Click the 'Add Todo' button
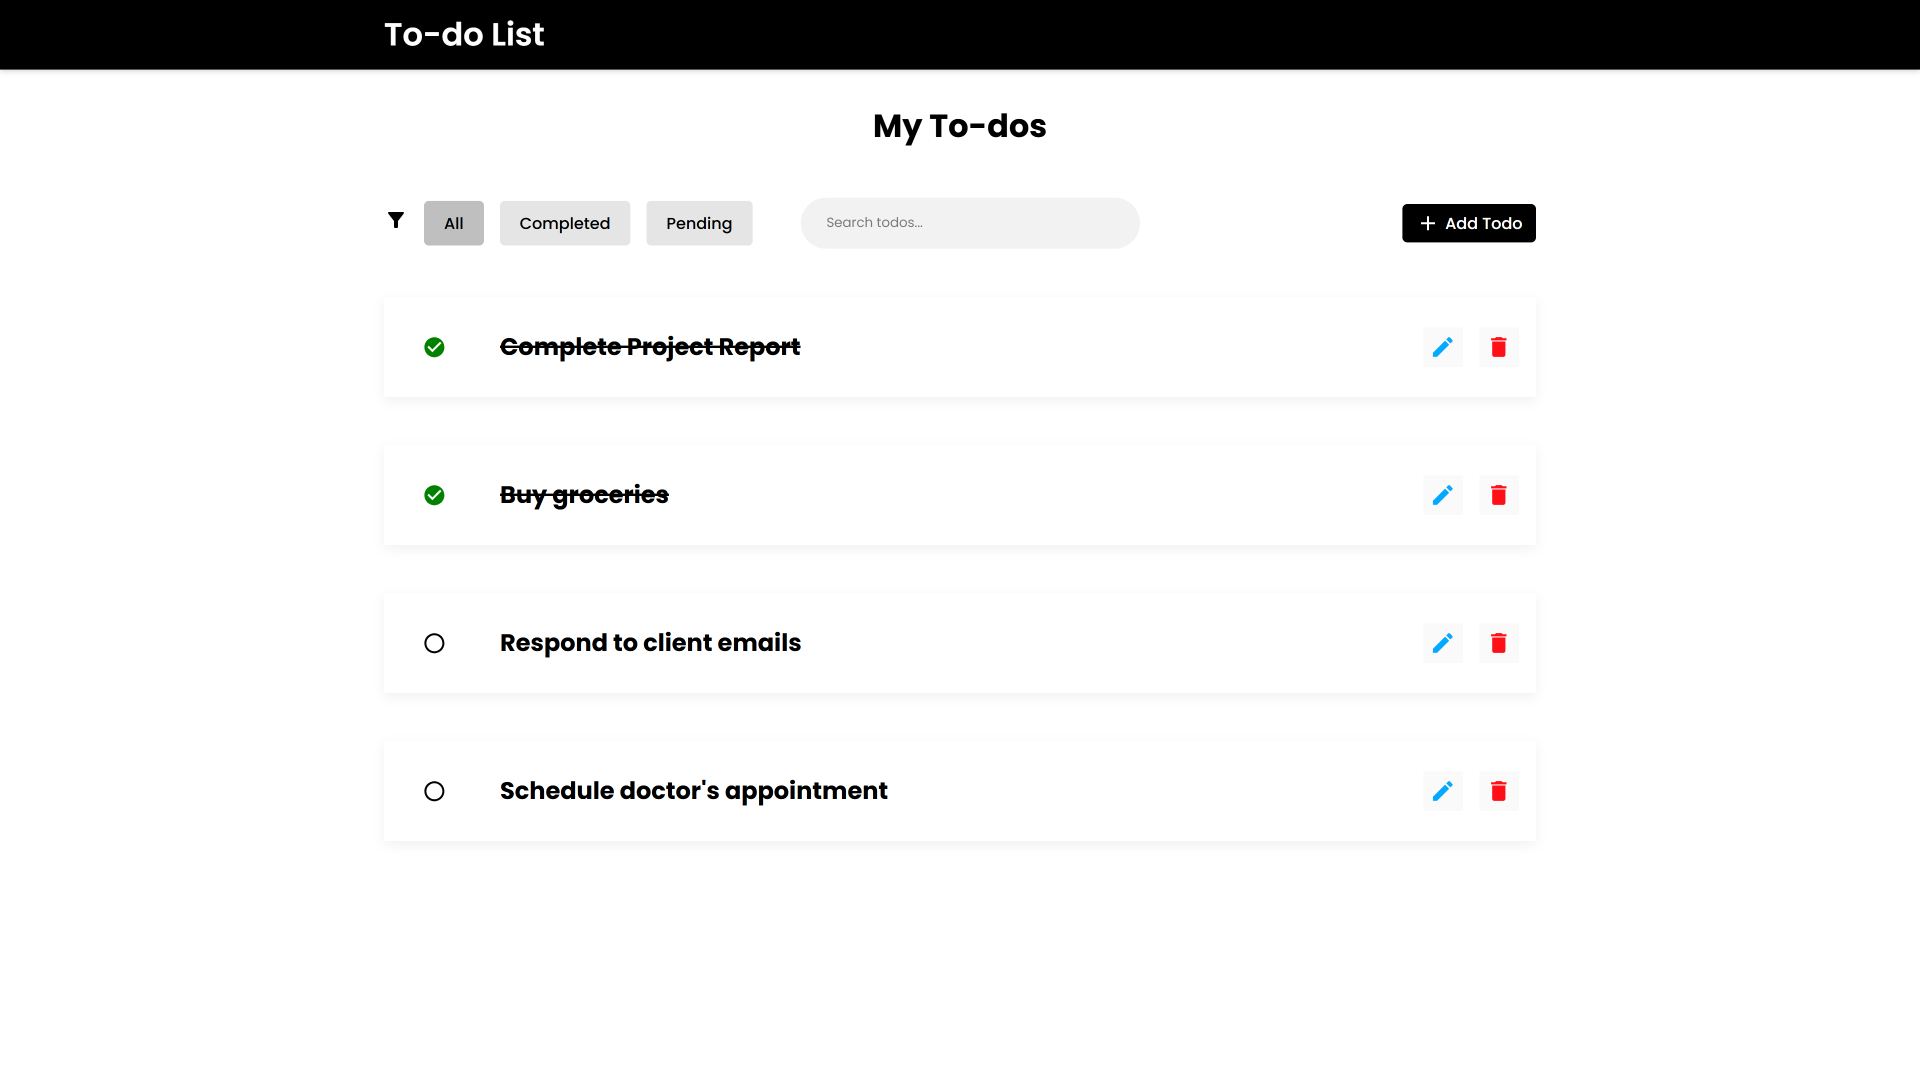The width and height of the screenshot is (1920, 1080). 1468,223
